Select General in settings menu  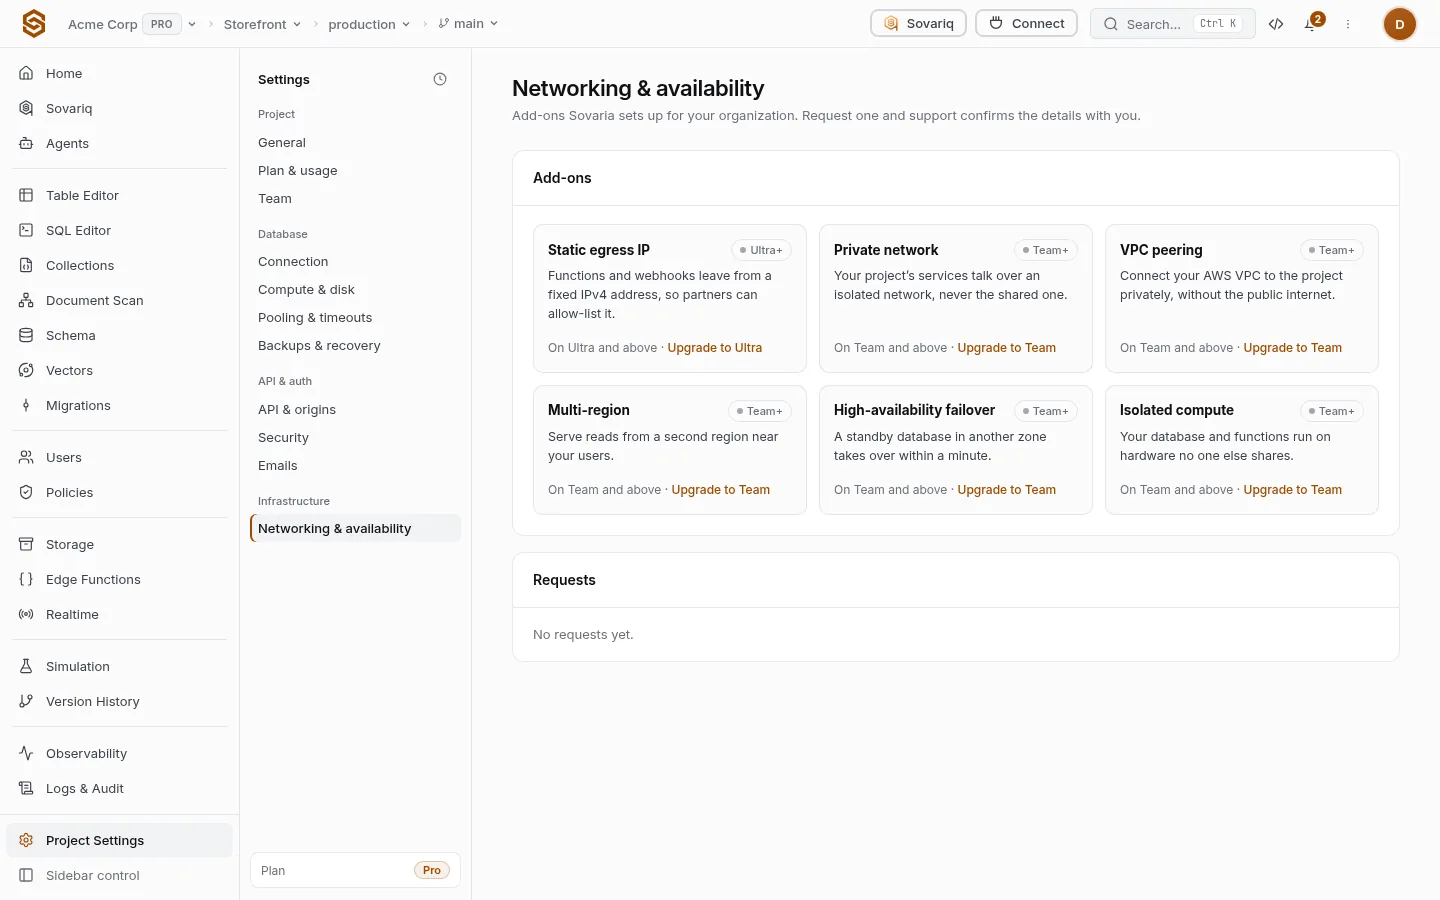pyautogui.click(x=355, y=143)
